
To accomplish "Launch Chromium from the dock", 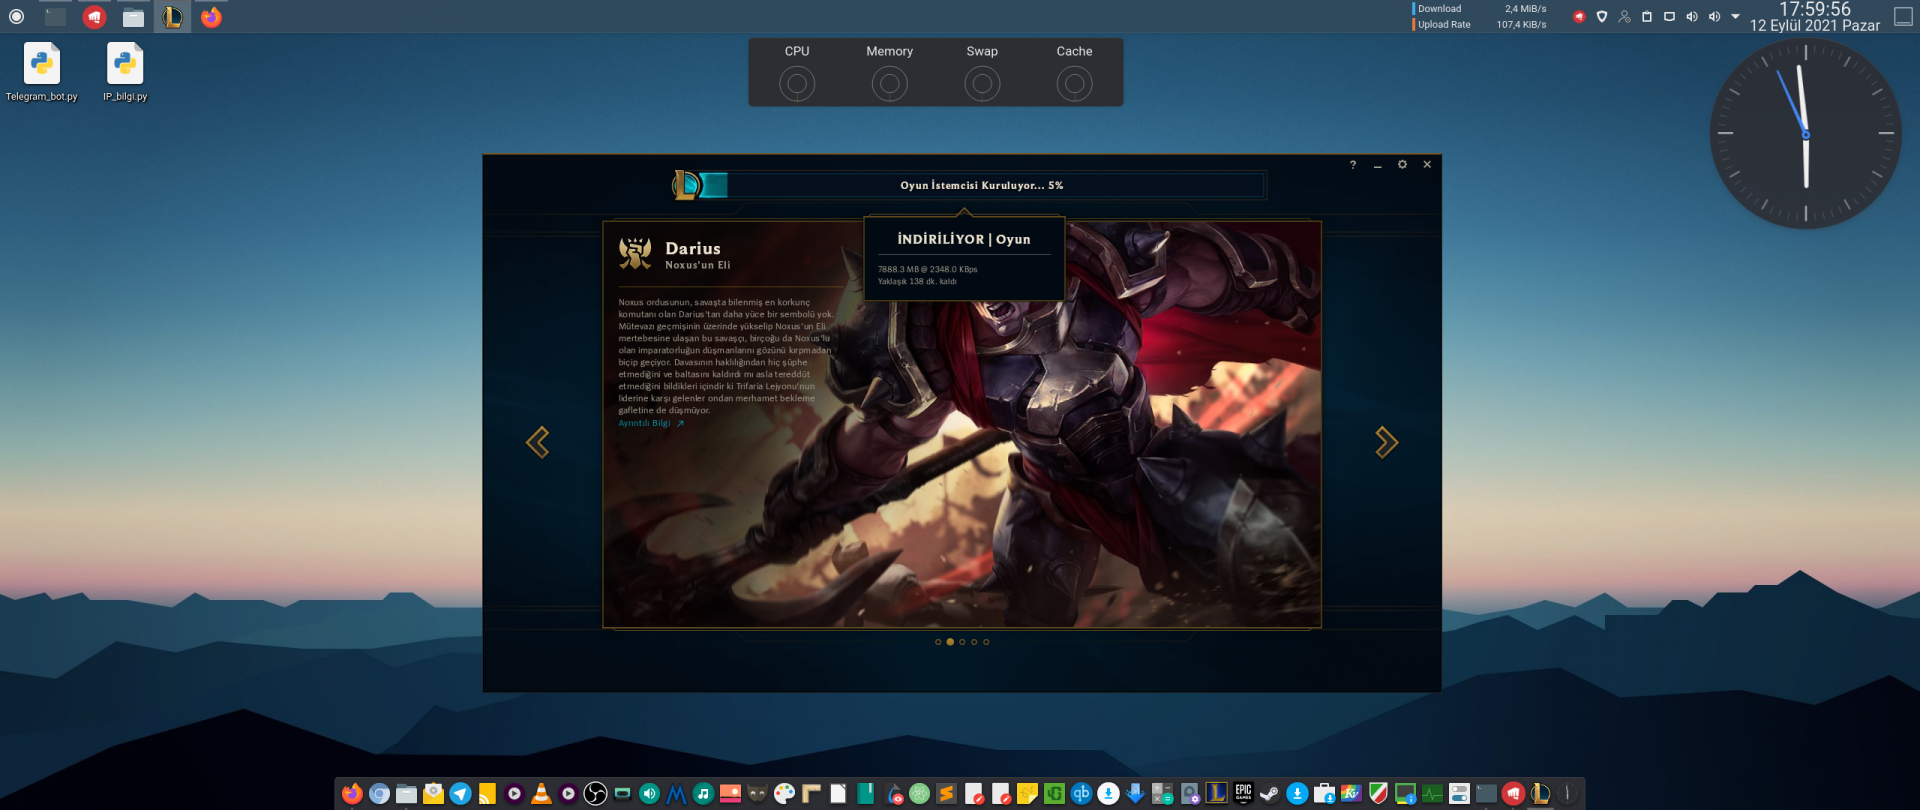I will (x=379, y=794).
